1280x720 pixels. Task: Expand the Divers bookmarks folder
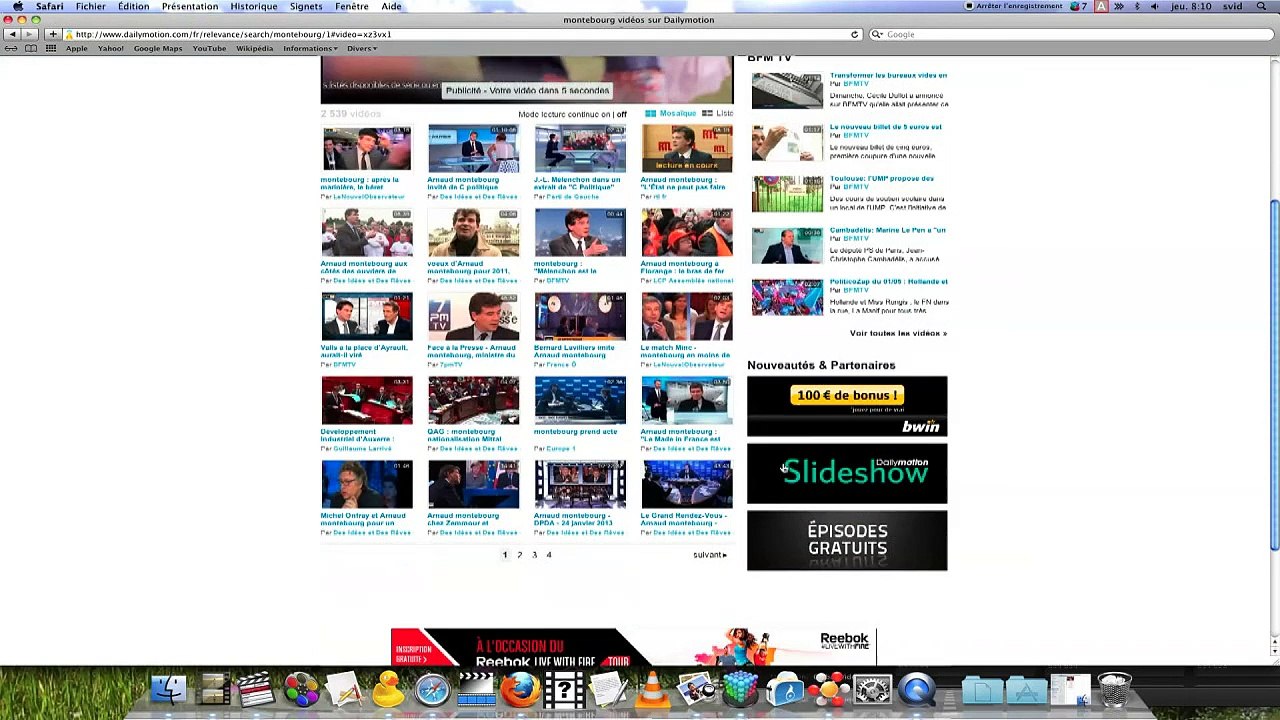click(362, 48)
